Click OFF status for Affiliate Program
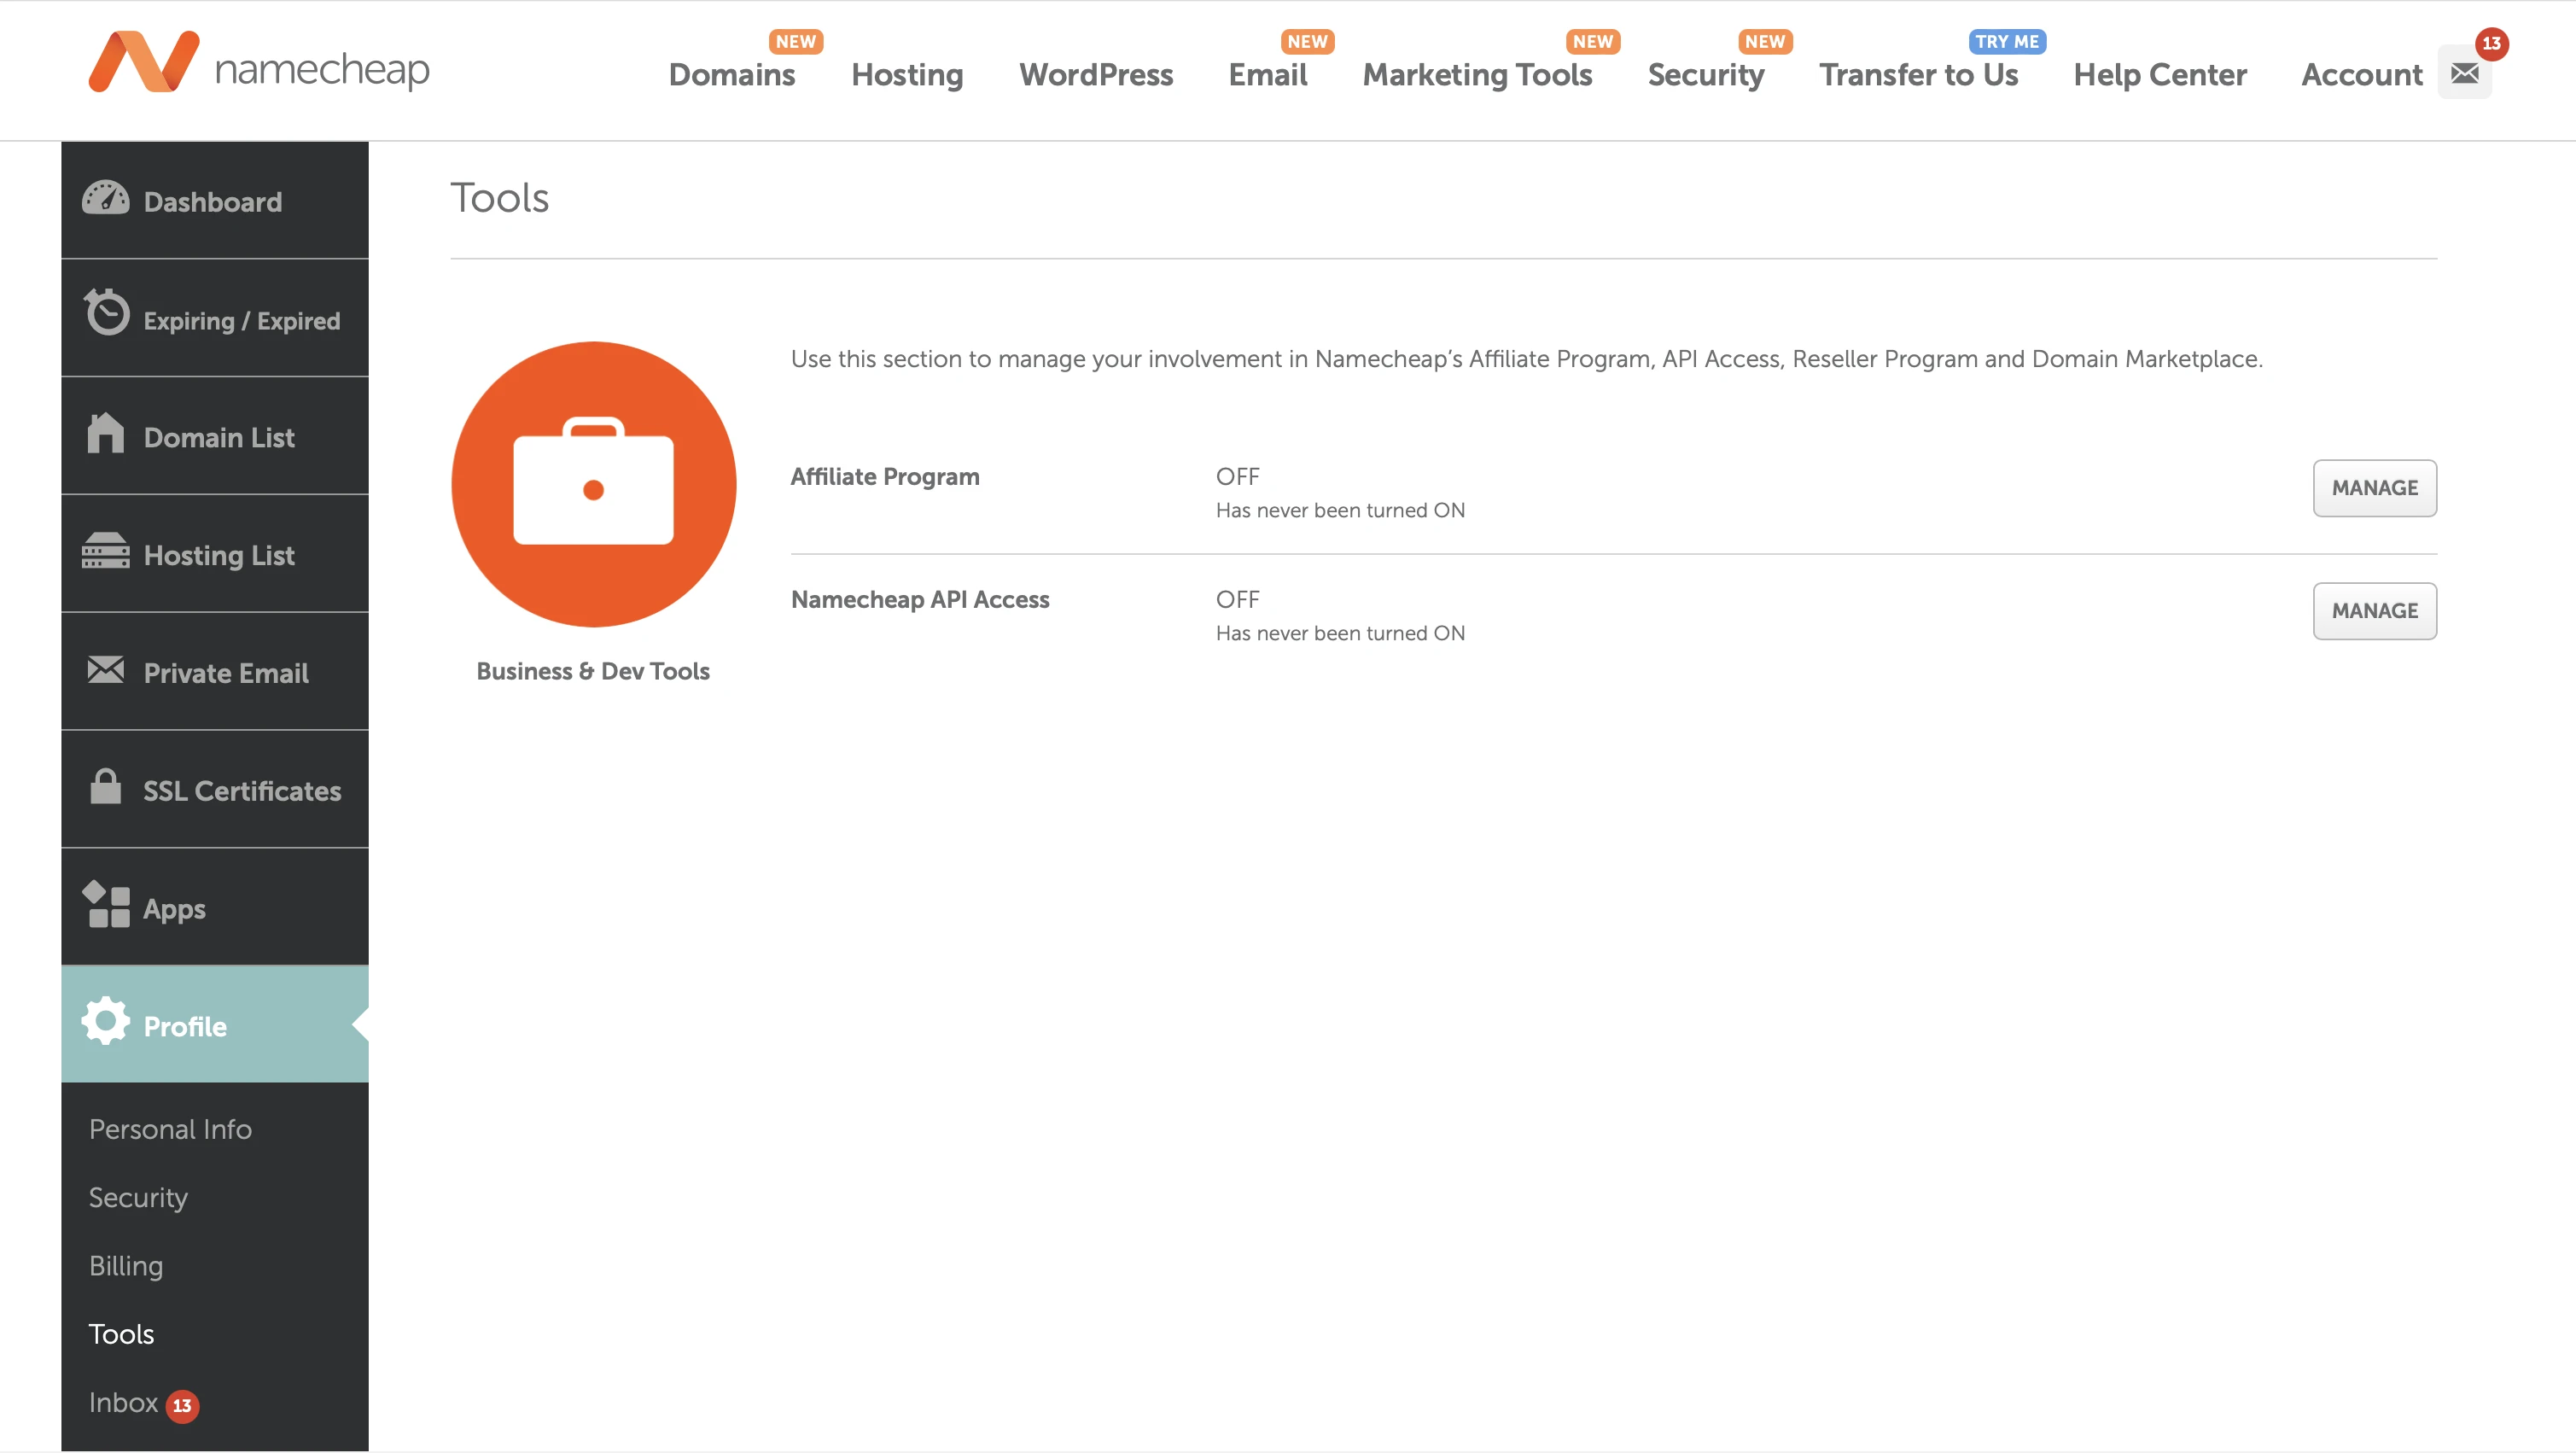The width and height of the screenshot is (2576, 1453). [1237, 477]
